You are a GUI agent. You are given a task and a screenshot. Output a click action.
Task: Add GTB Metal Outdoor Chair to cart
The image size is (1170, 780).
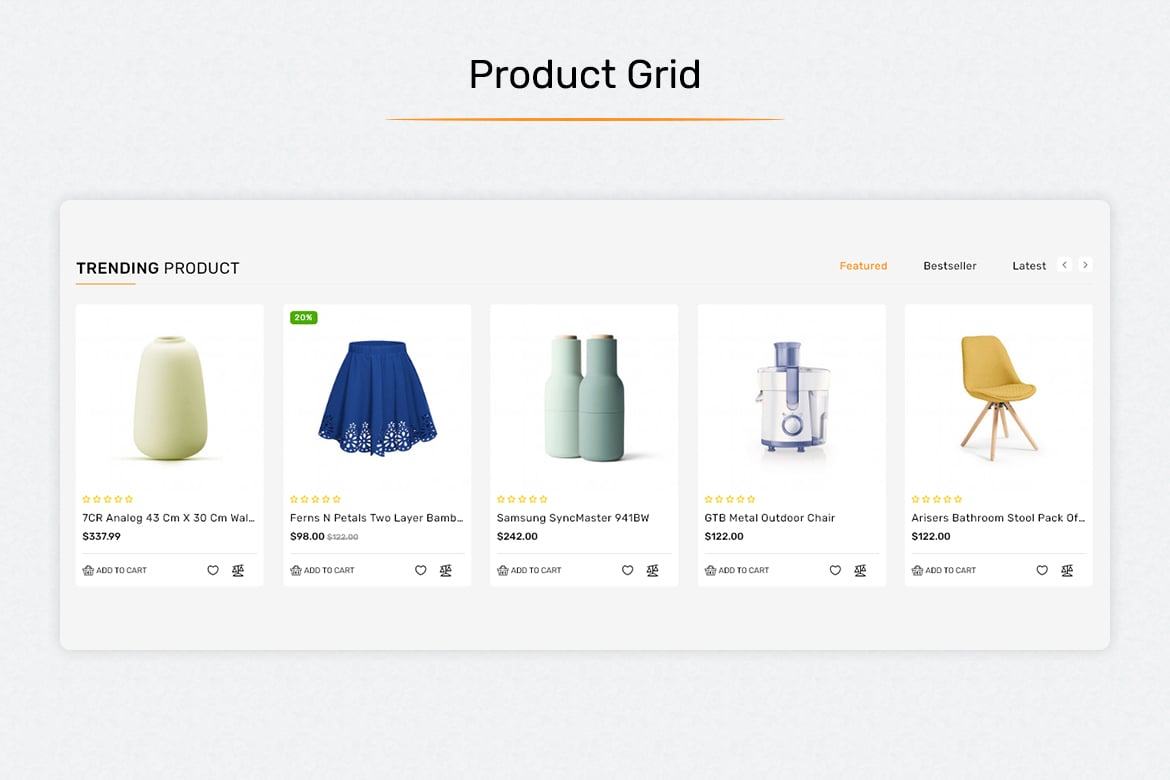coord(737,570)
